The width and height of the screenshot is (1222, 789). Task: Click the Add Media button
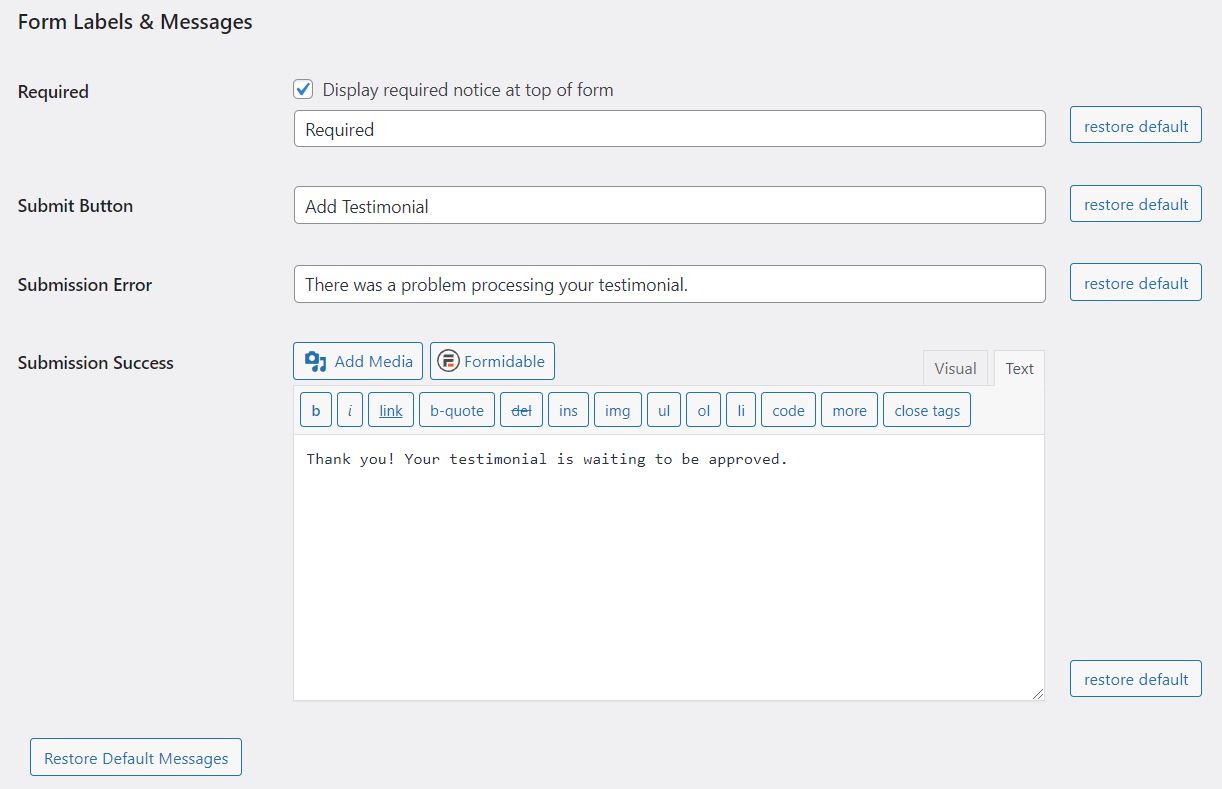click(x=358, y=361)
